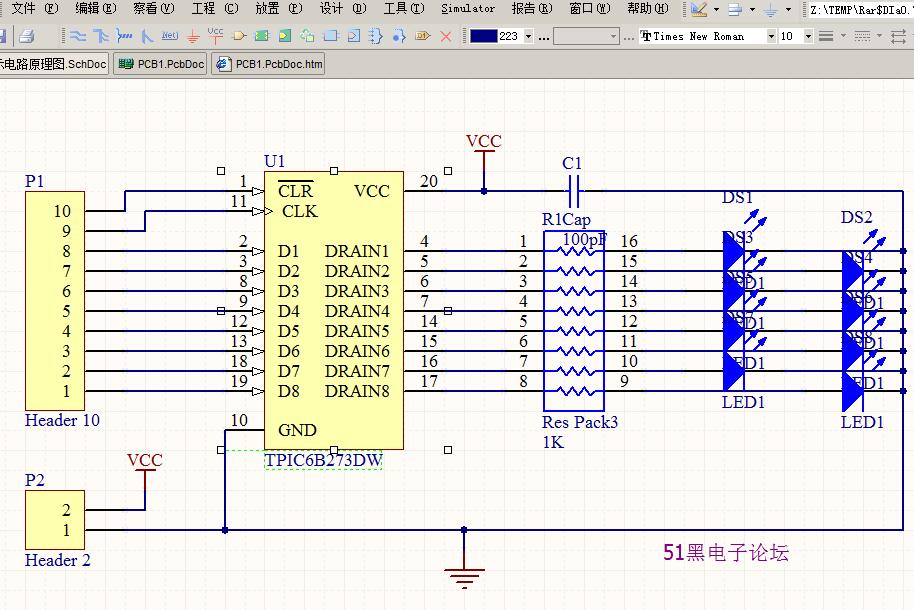Select the Place Bus tool
Screen dimensions: 914x610
coord(101,36)
